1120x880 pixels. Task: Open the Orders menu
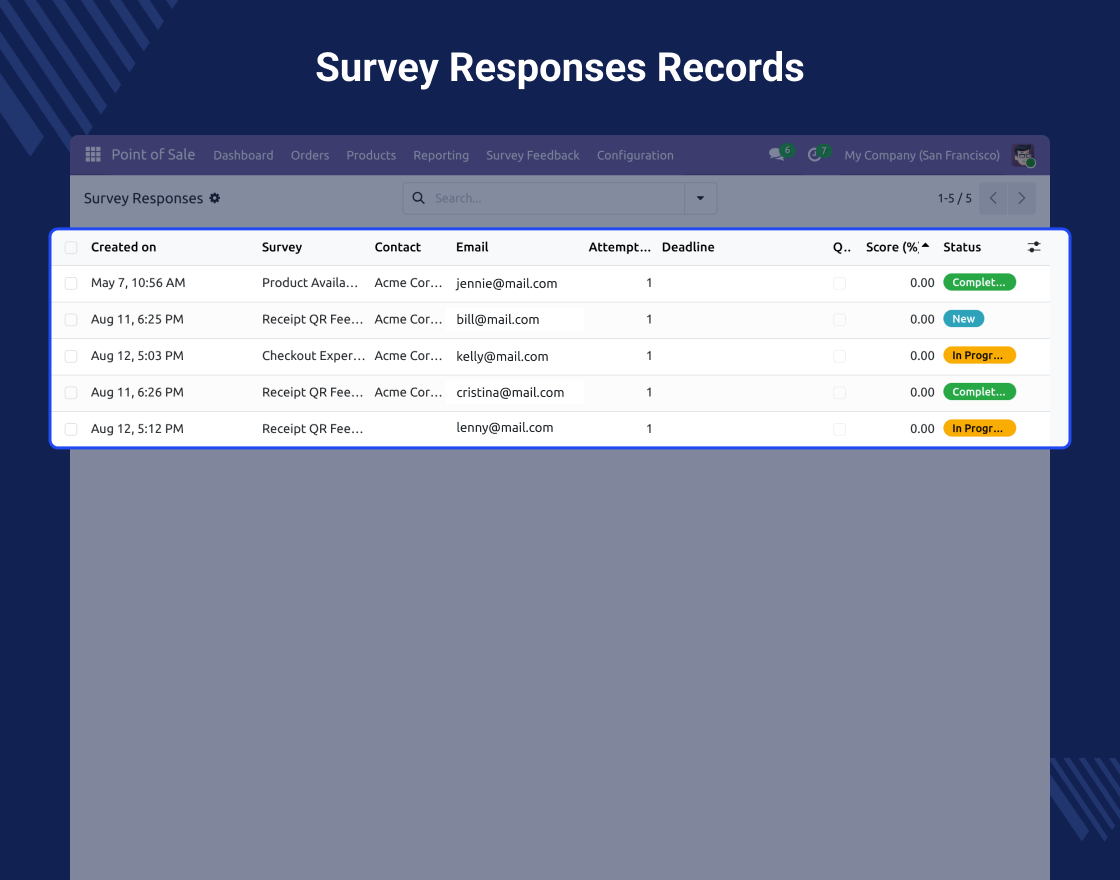click(x=310, y=155)
